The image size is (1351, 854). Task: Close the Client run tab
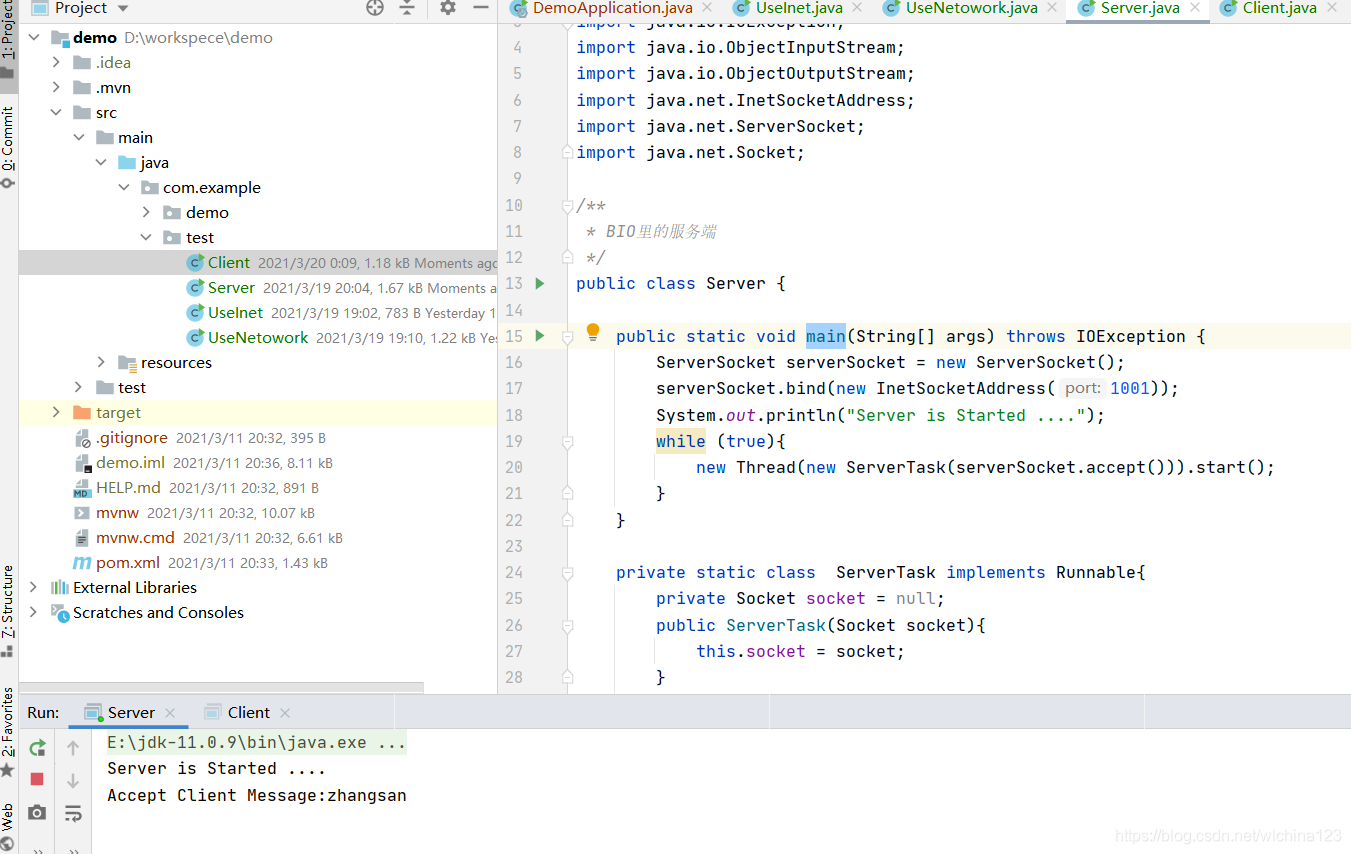tap(285, 713)
